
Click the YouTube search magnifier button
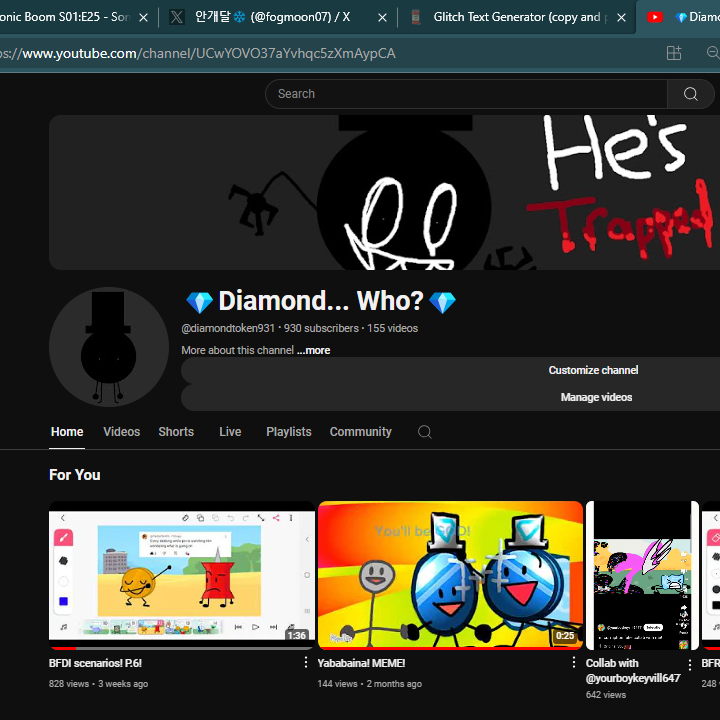tap(690, 94)
